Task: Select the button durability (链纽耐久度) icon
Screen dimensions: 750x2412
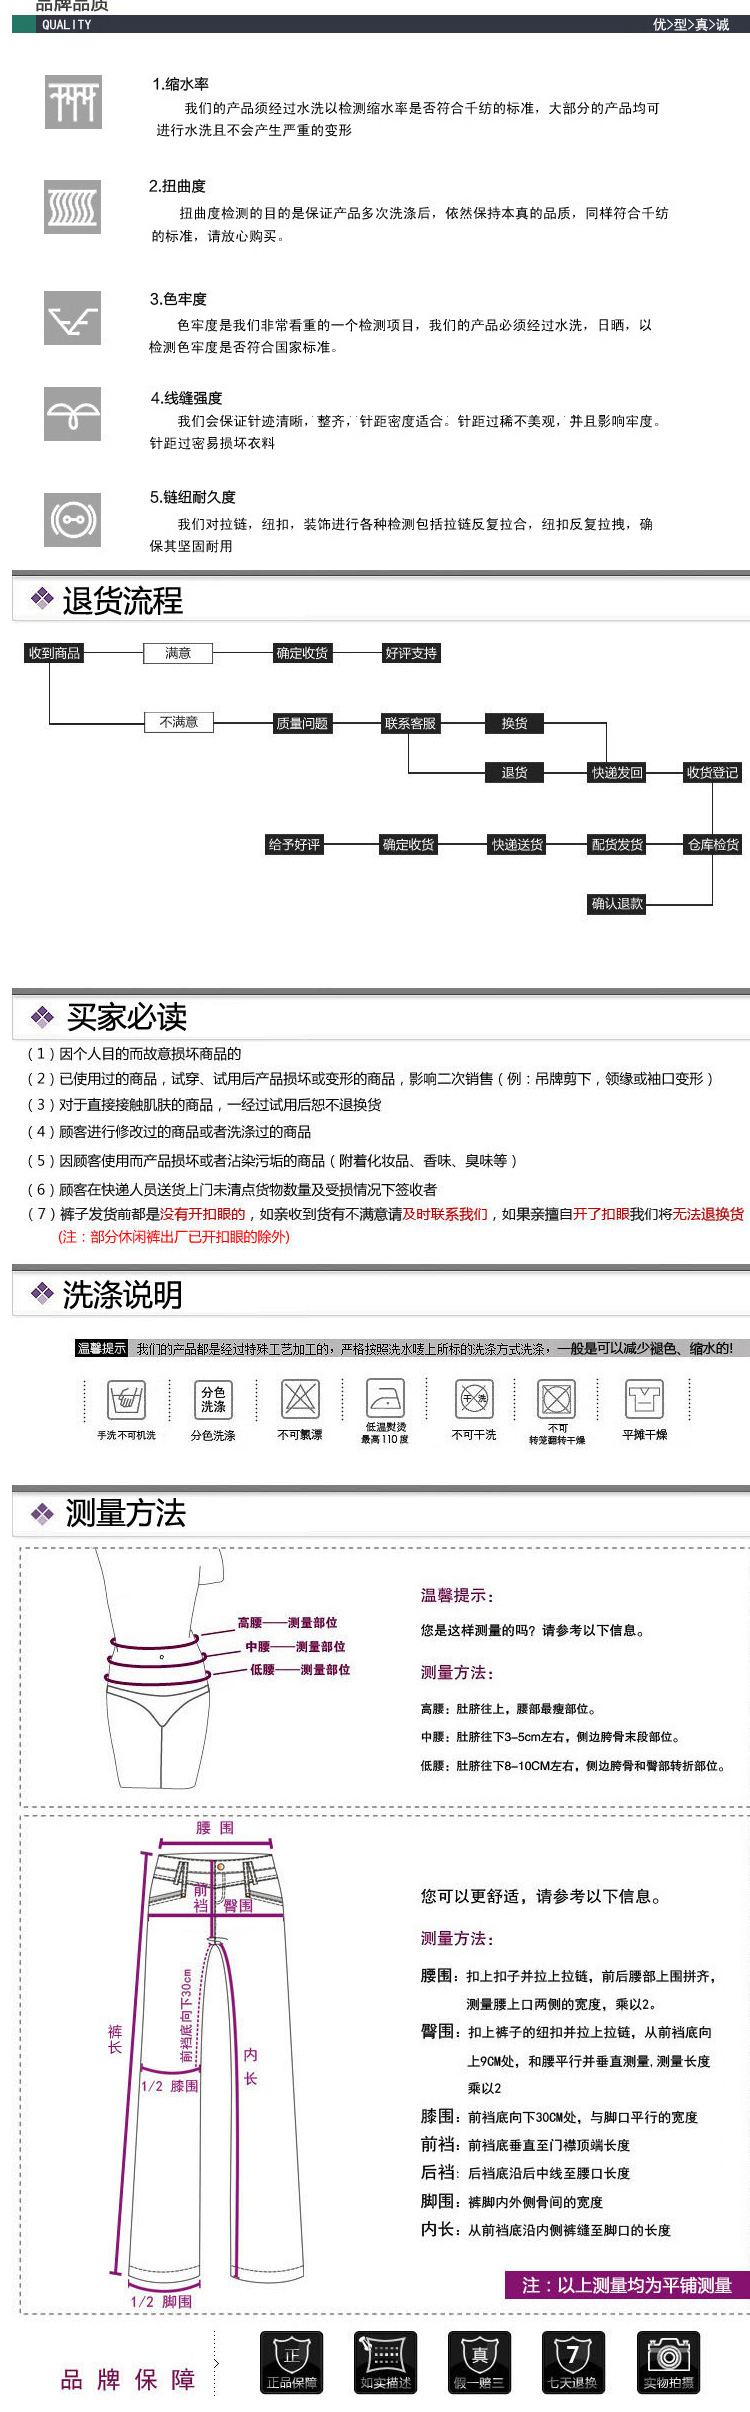Action: click(x=72, y=520)
